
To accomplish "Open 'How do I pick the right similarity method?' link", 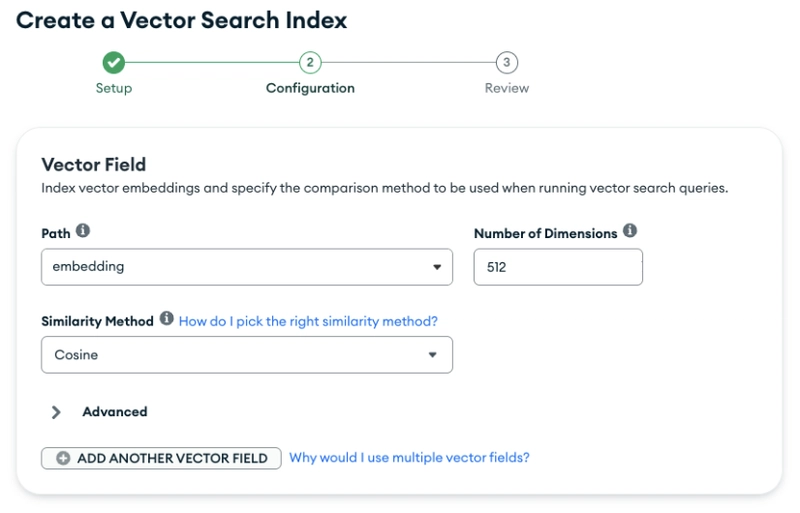I will tap(308, 321).
